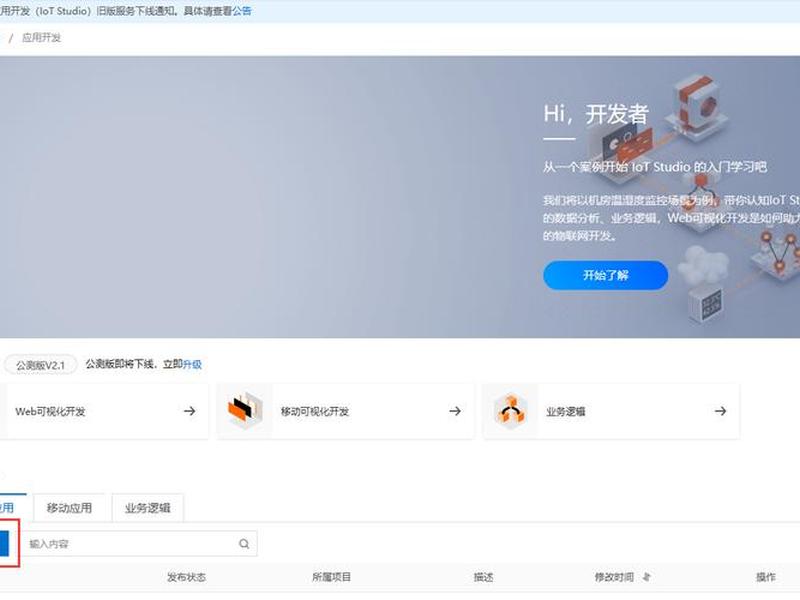This screenshot has height=600, width=800.
Task: Click the arrow on 业务逻辑 card
Action: pyautogui.click(x=720, y=411)
